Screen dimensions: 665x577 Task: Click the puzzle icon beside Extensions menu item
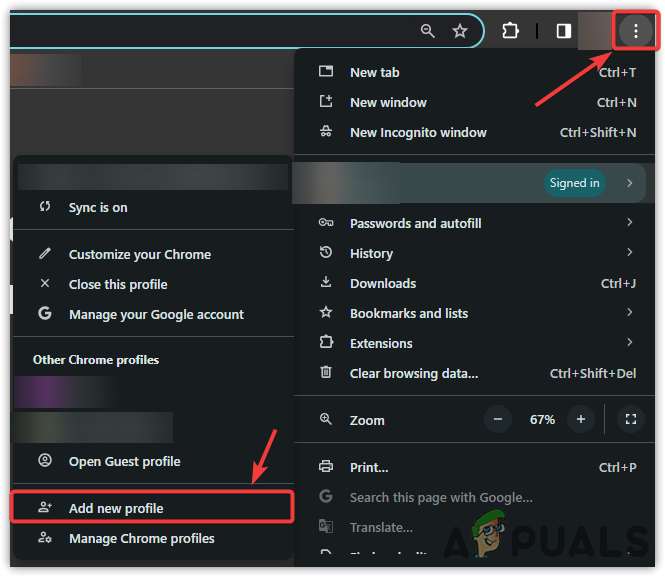coord(326,342)
